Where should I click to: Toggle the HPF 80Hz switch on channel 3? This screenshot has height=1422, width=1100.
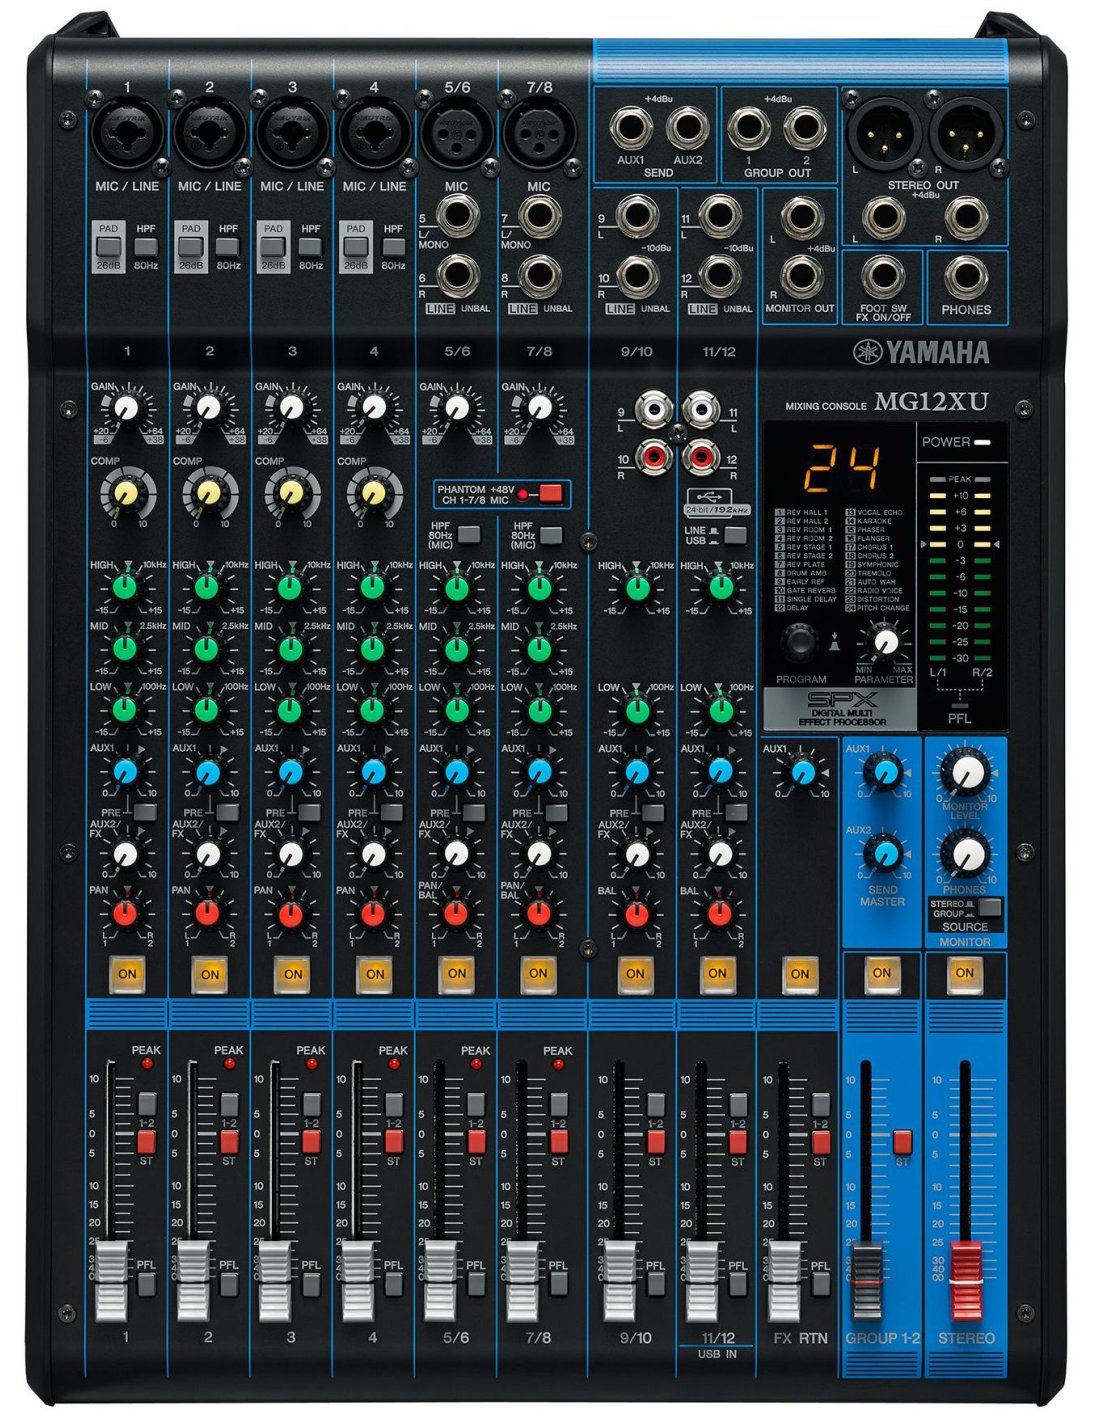tap(311, 245)
